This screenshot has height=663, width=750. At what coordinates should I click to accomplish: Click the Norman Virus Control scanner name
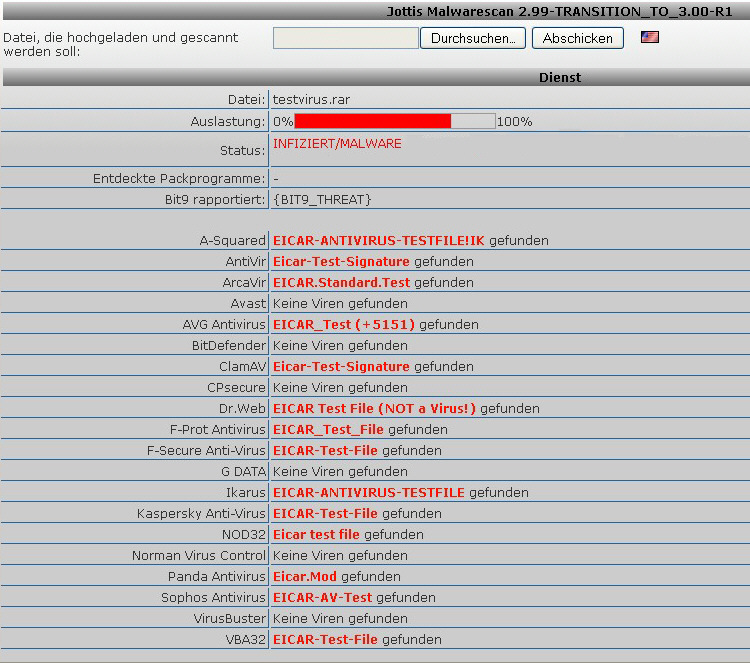click(x=199, y=556)
